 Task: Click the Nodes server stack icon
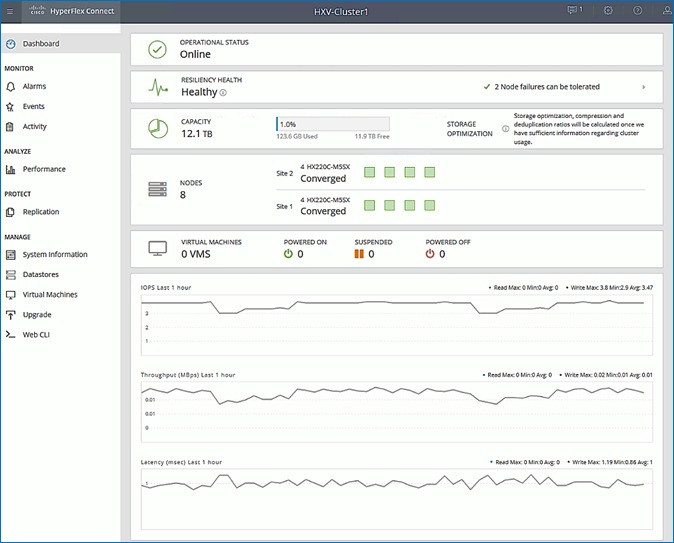point(157,189)
